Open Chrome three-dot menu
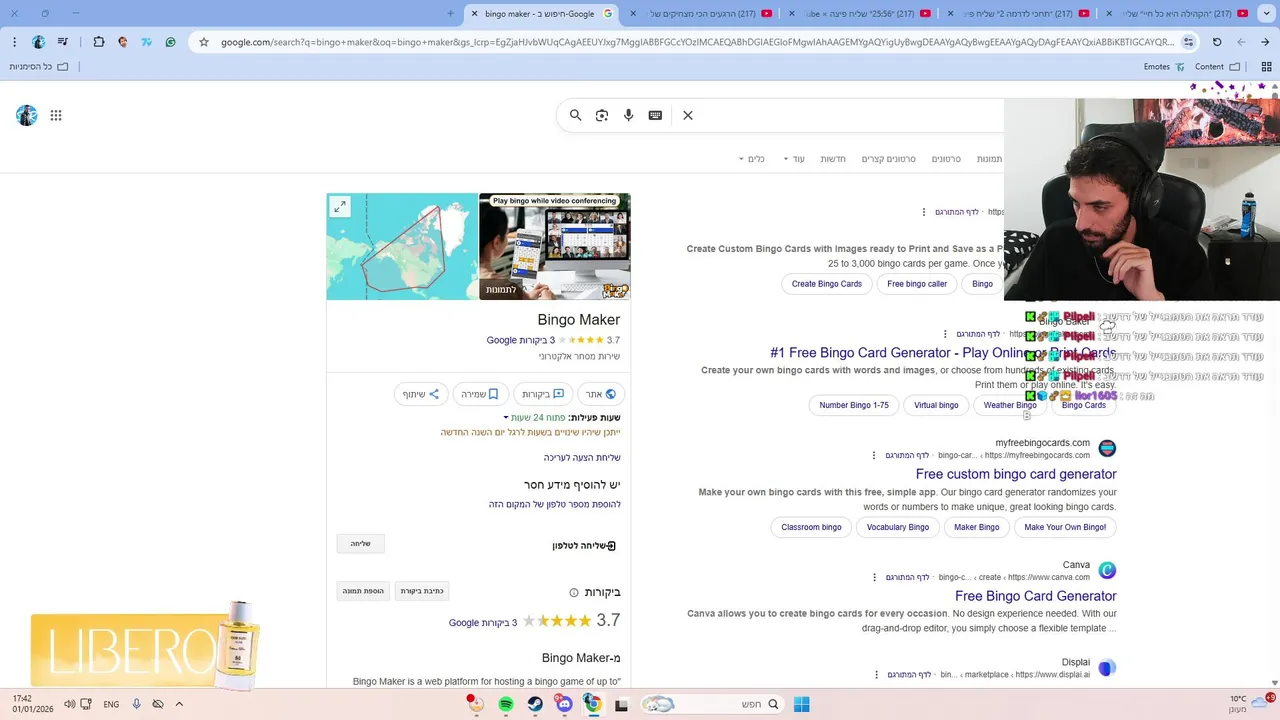Screen dimensions: 1280x720 [x=14, y=42]
